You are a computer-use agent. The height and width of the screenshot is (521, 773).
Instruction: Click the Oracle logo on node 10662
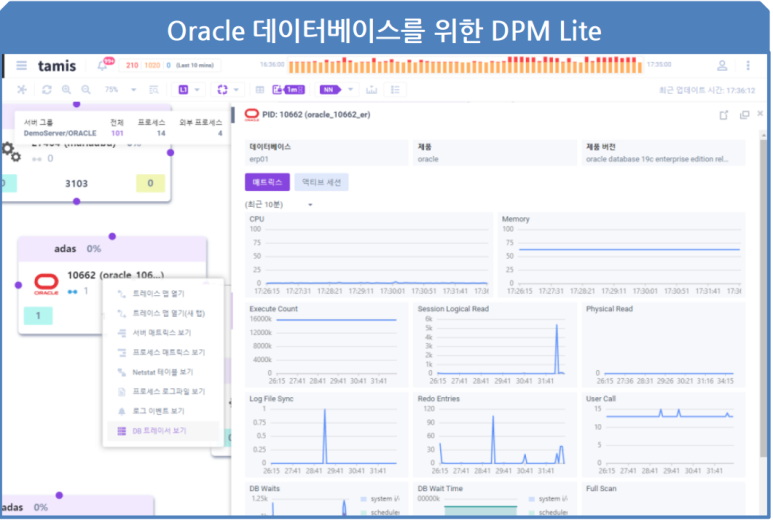coord(46,284)
